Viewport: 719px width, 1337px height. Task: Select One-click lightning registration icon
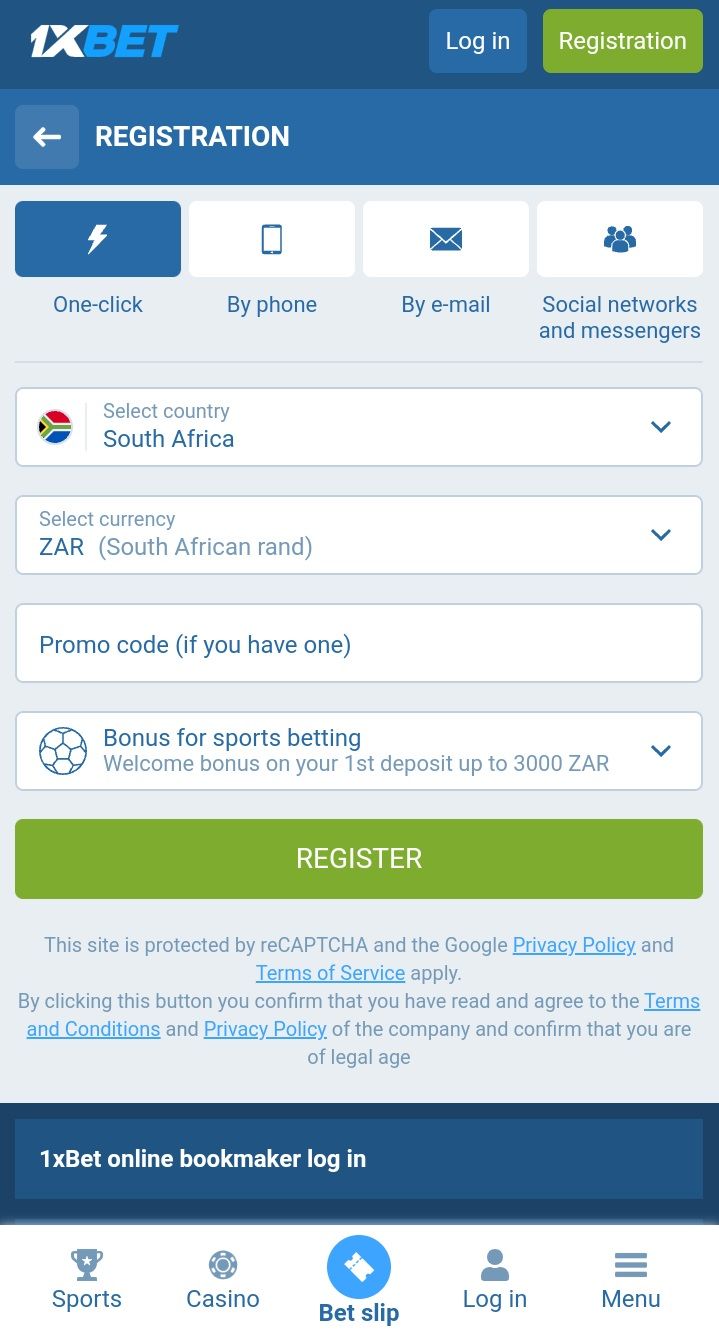point(98,239)
